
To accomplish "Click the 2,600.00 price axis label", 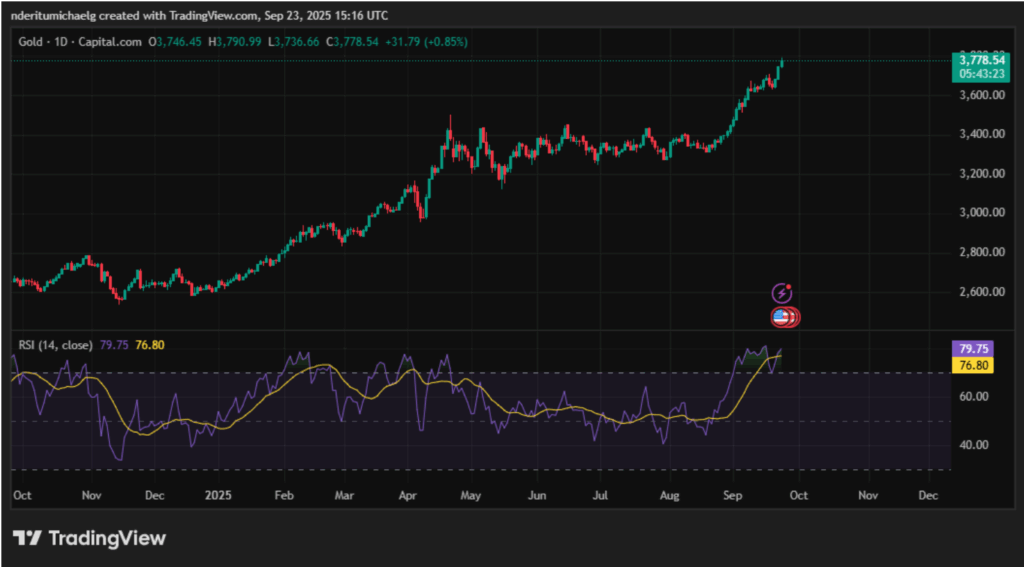I will (x=982, y=291).
